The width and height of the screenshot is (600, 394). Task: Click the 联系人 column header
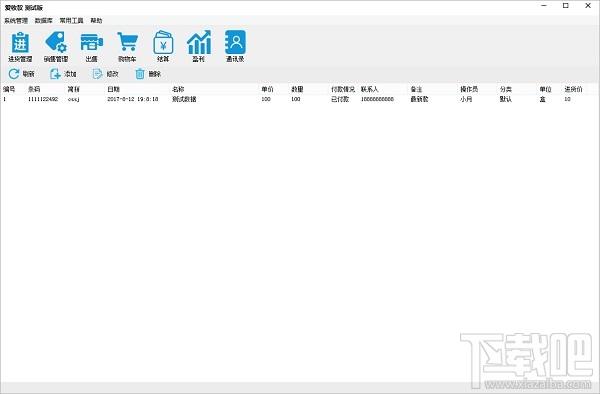pyautogui.click(x=370, y=89)
